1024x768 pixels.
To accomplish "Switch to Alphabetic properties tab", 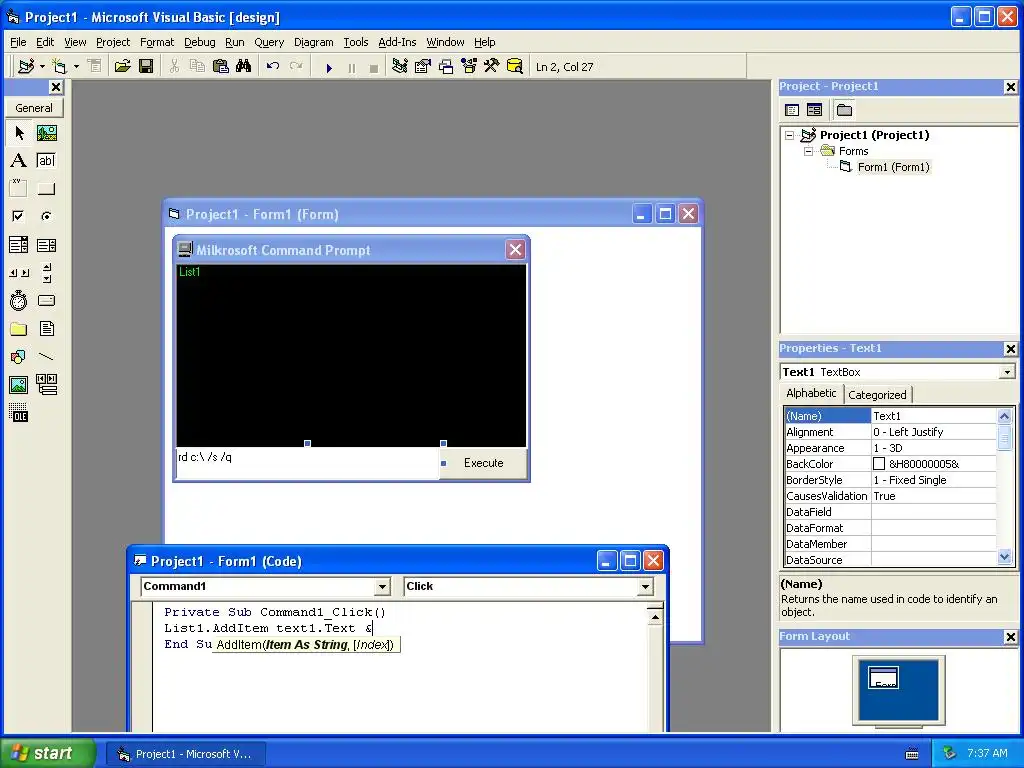I will click(x=811, y=393).
